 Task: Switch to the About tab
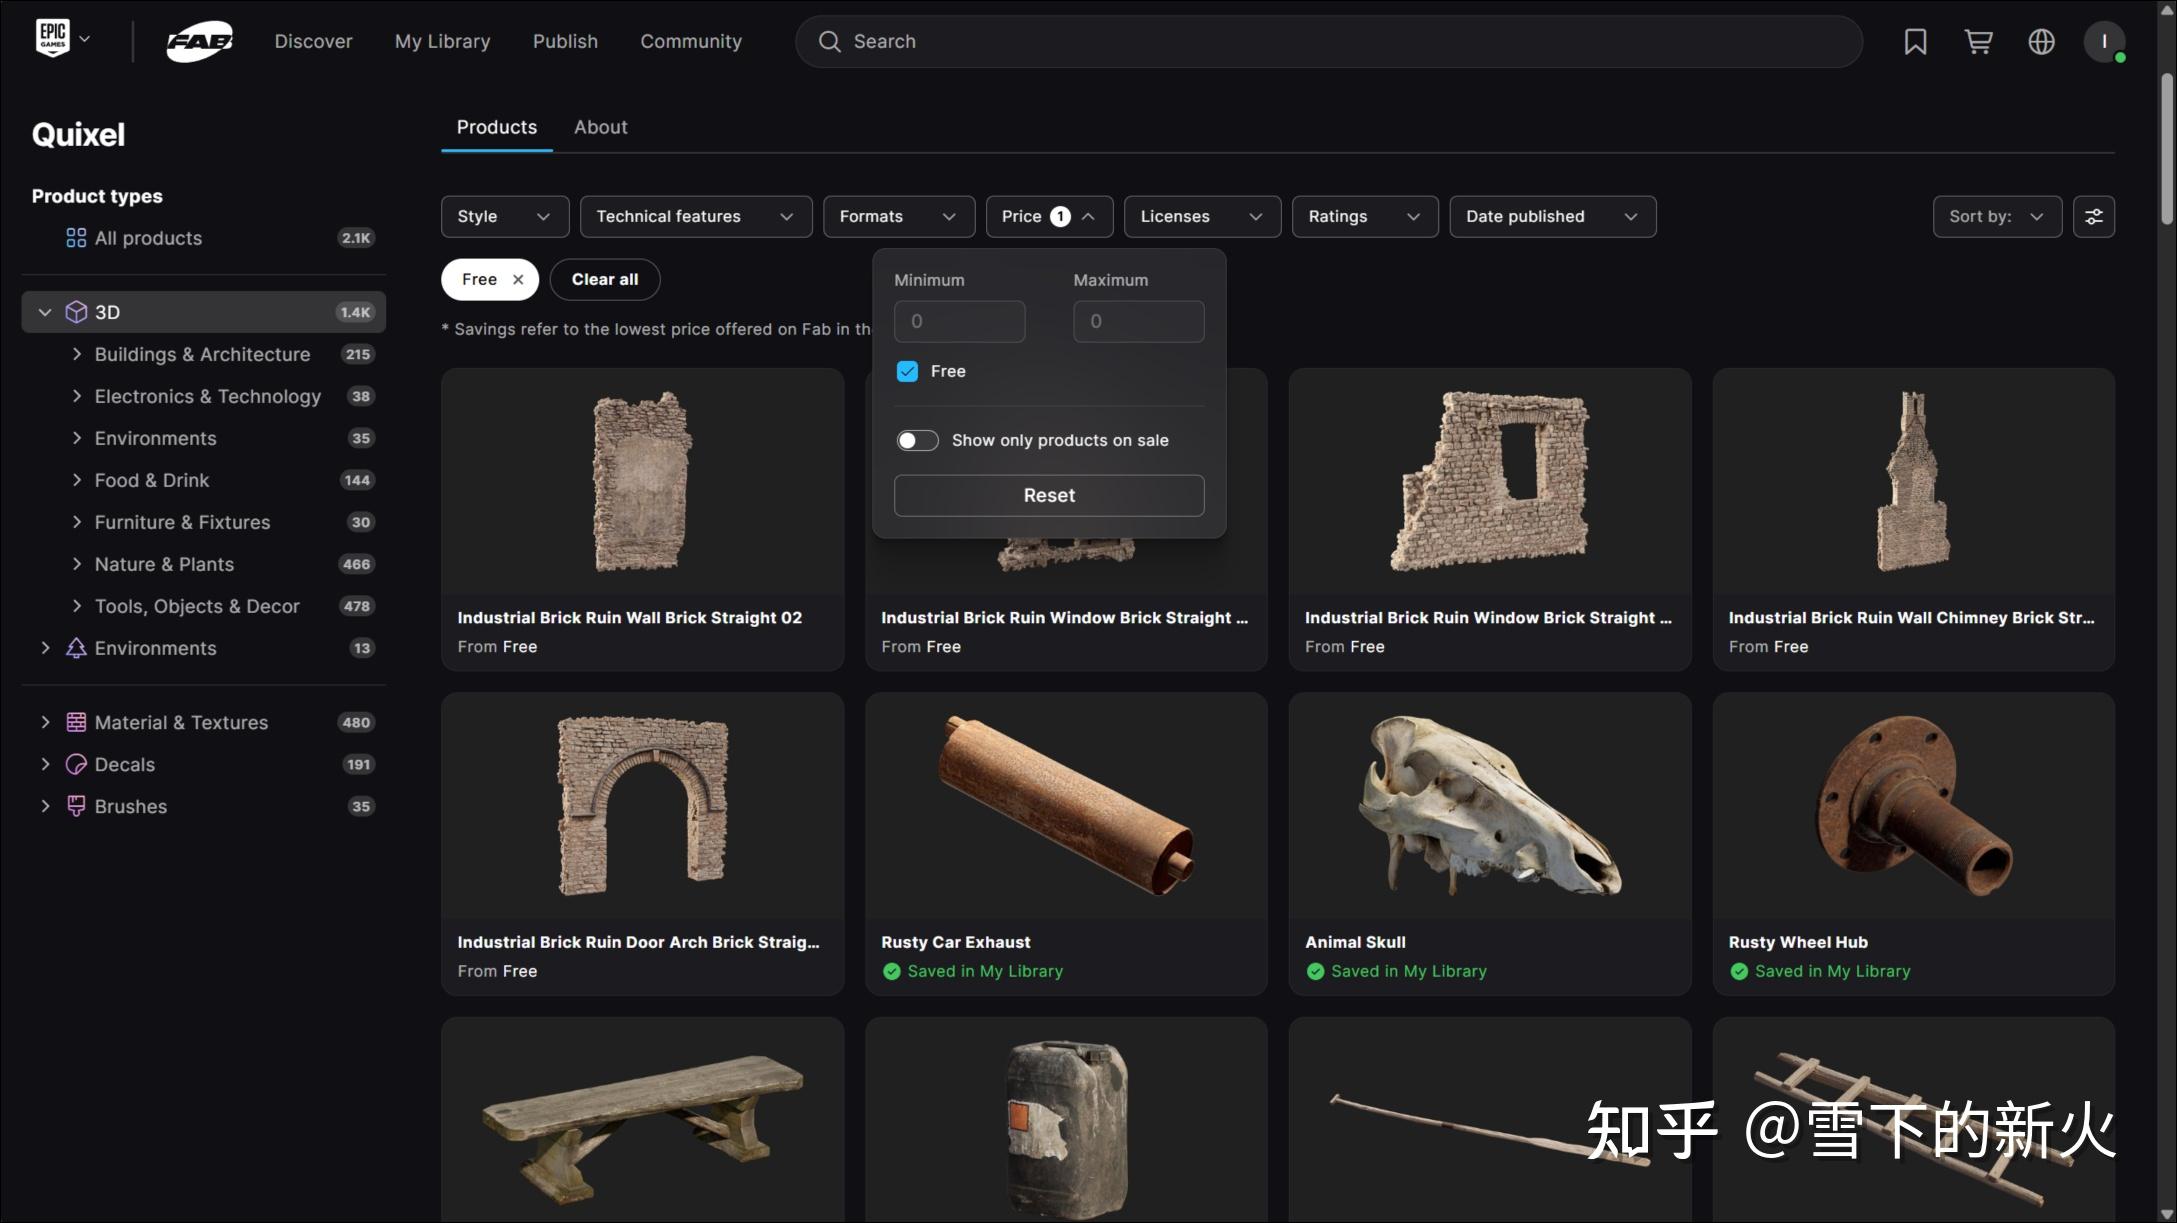pyautogui.click(x=600, y=128)
